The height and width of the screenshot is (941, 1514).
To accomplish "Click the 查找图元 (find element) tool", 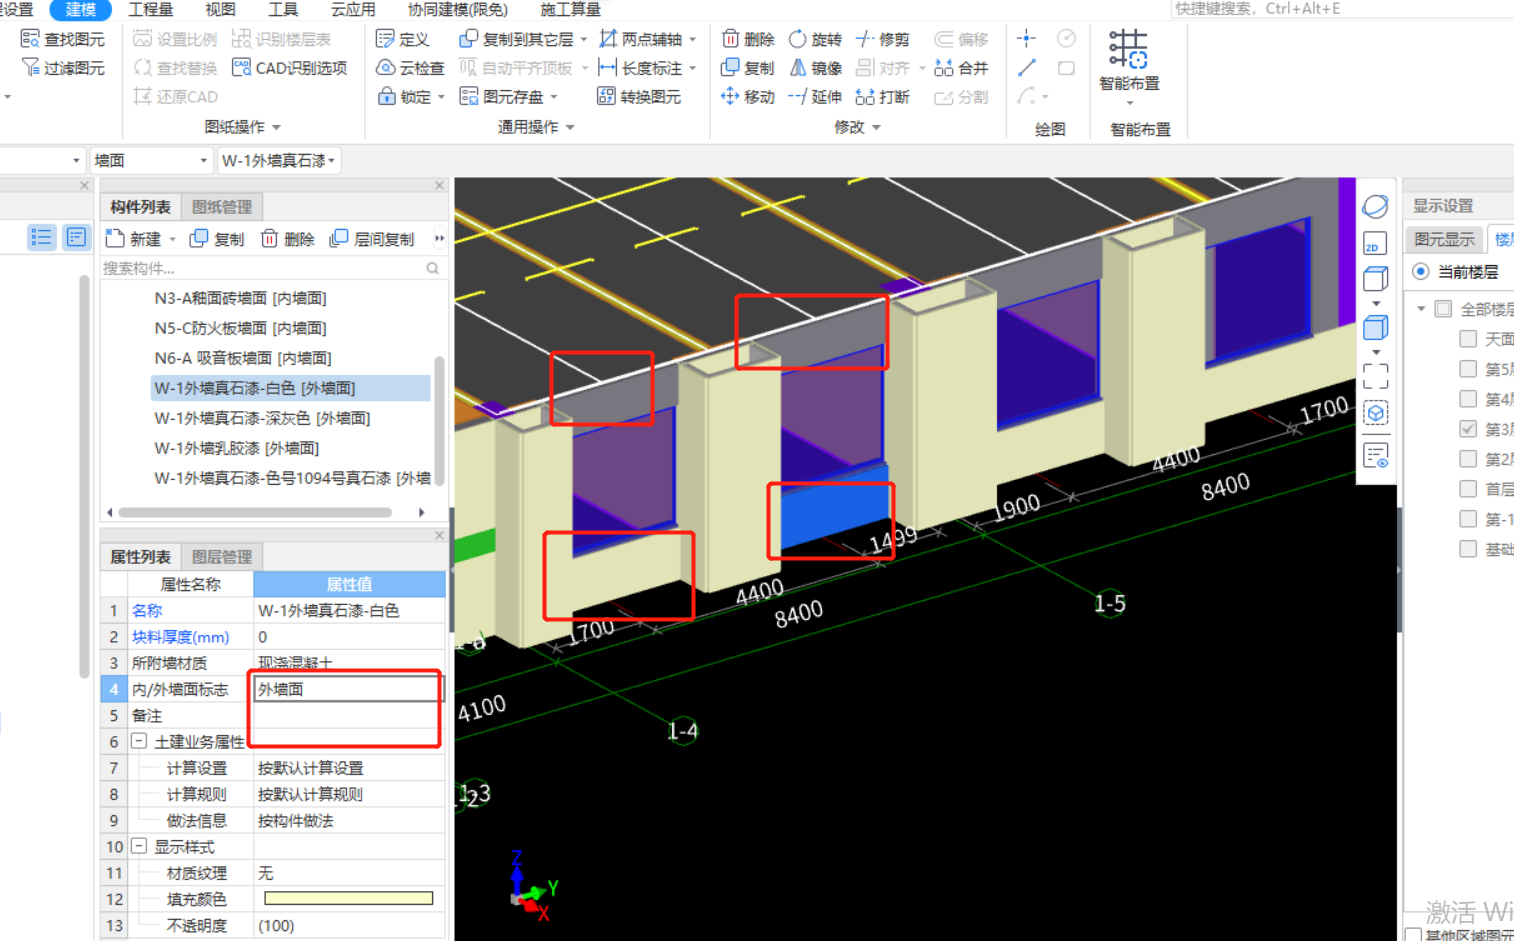I will click(x=62, y=39).
